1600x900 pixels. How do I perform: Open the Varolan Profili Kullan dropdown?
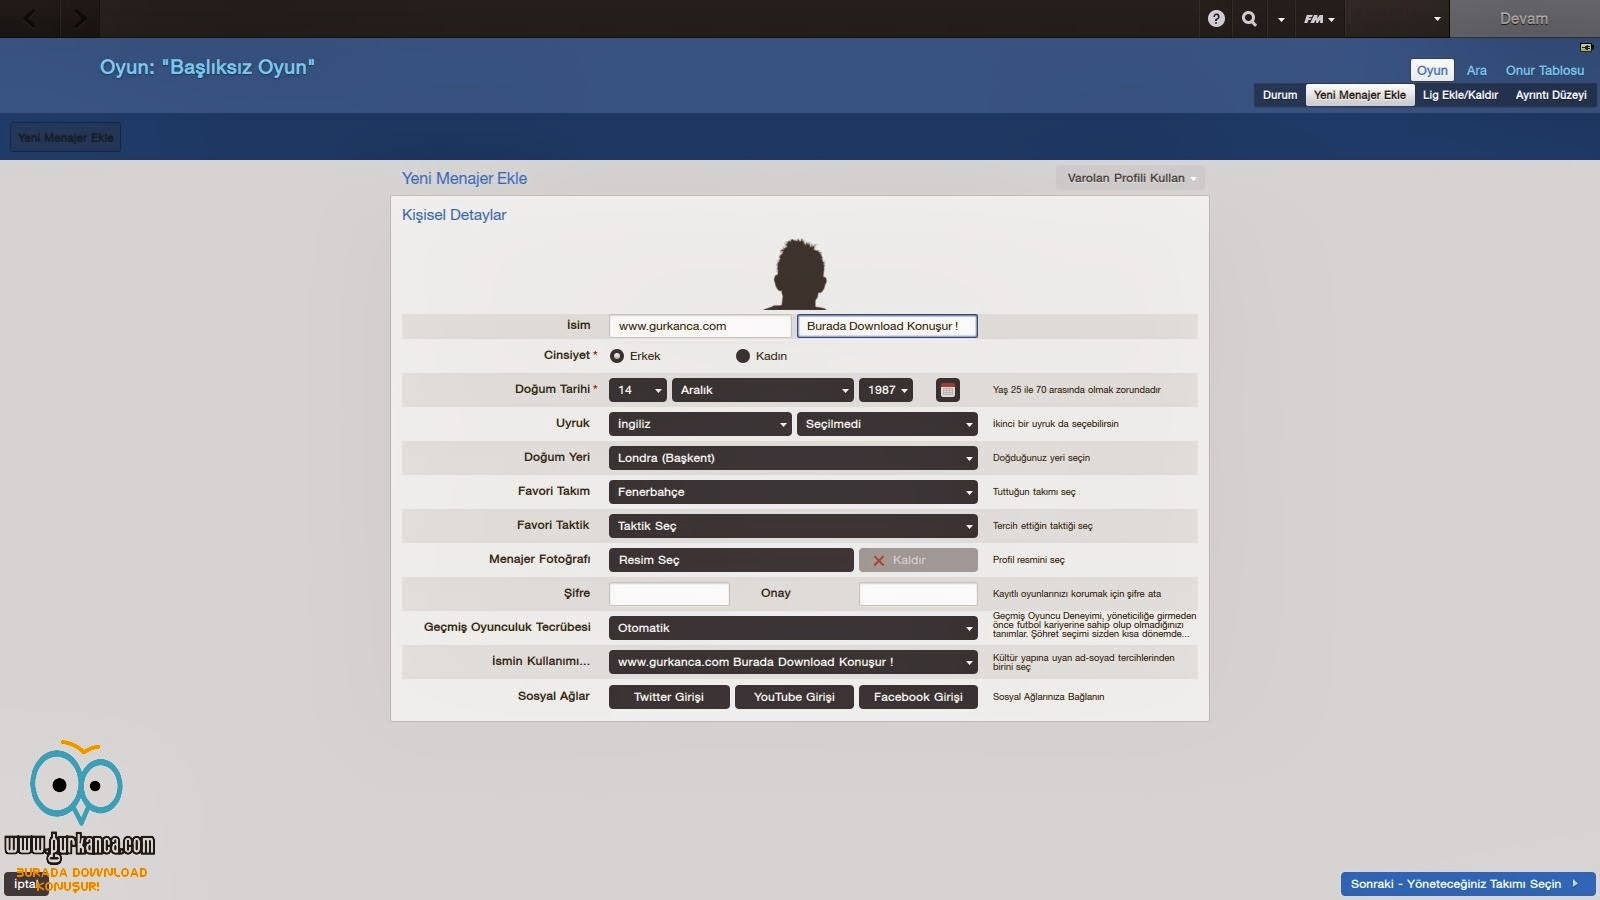[x=1130, y=178]
